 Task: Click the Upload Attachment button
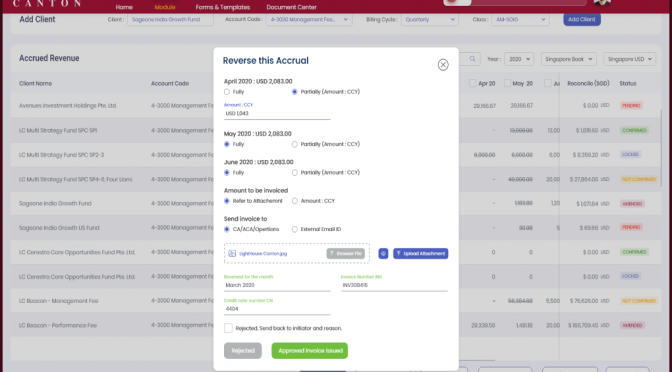[x=420, y=254]
